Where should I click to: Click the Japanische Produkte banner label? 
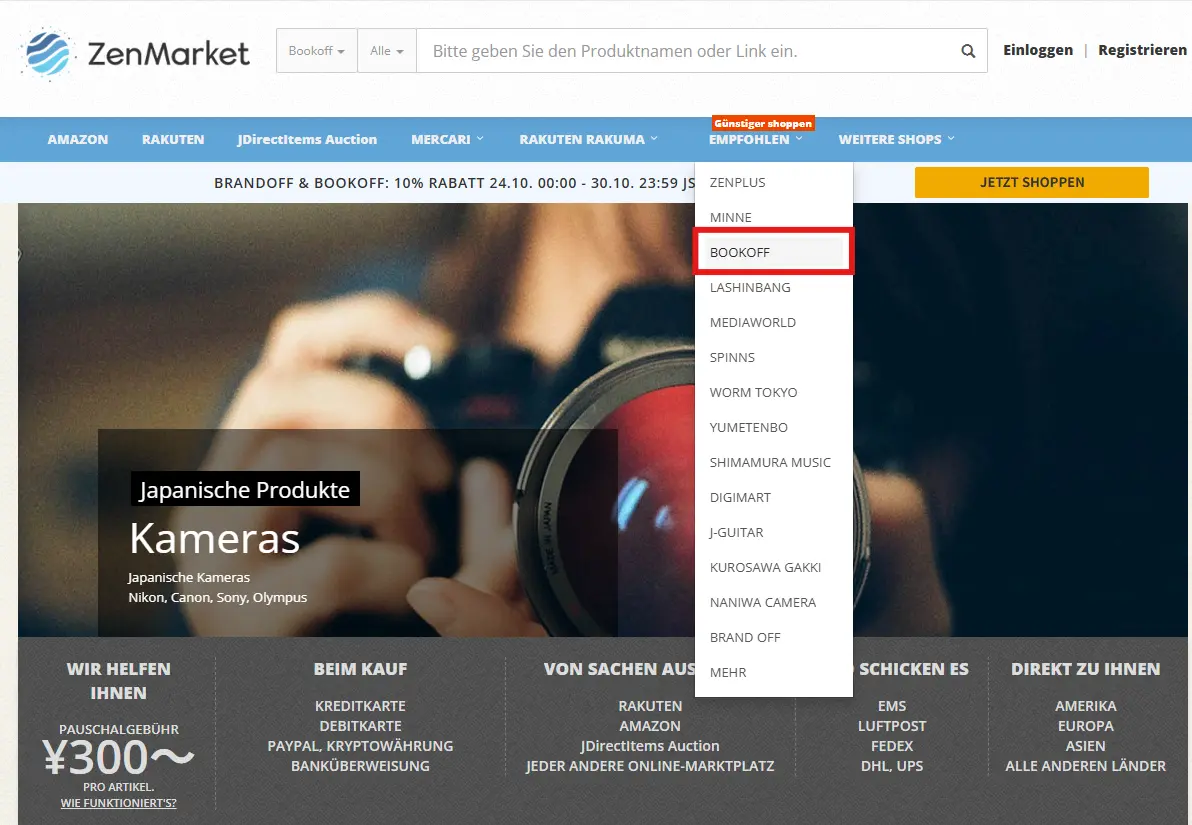[x=245, y=490]
